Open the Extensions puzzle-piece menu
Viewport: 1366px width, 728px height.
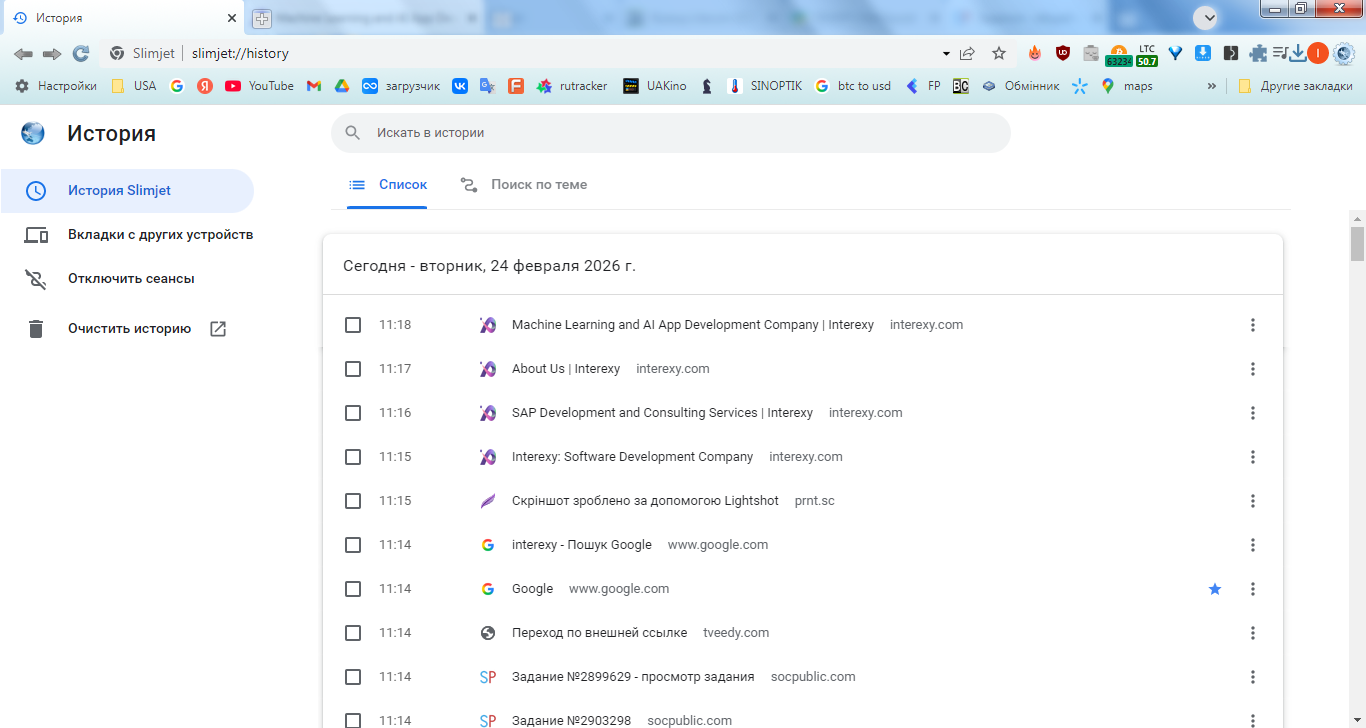[1258, 53]
